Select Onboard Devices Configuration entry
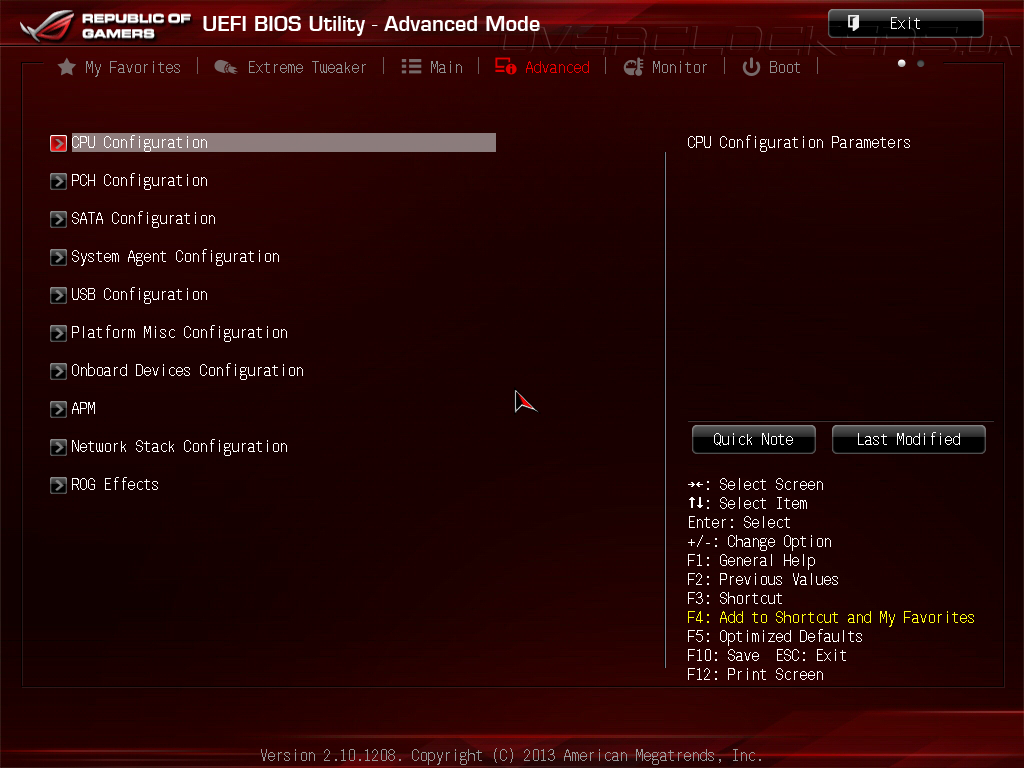 pyautogui.click(x=187, y=370)
